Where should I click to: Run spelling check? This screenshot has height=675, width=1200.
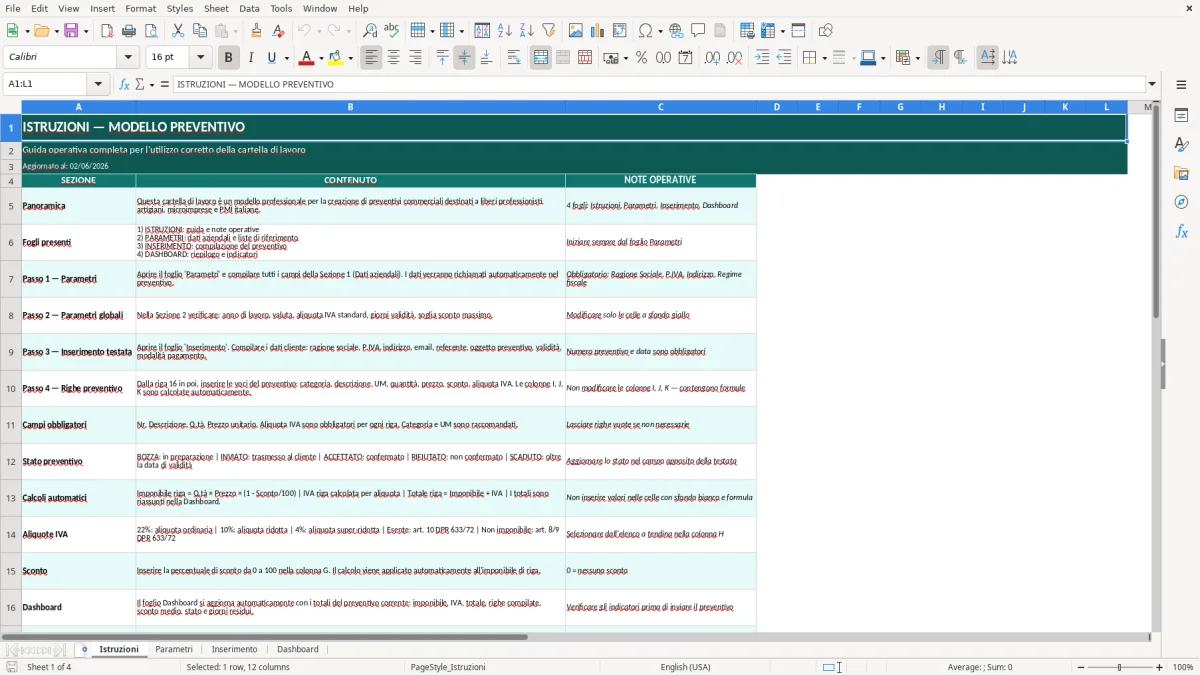(x=392, y=31)
